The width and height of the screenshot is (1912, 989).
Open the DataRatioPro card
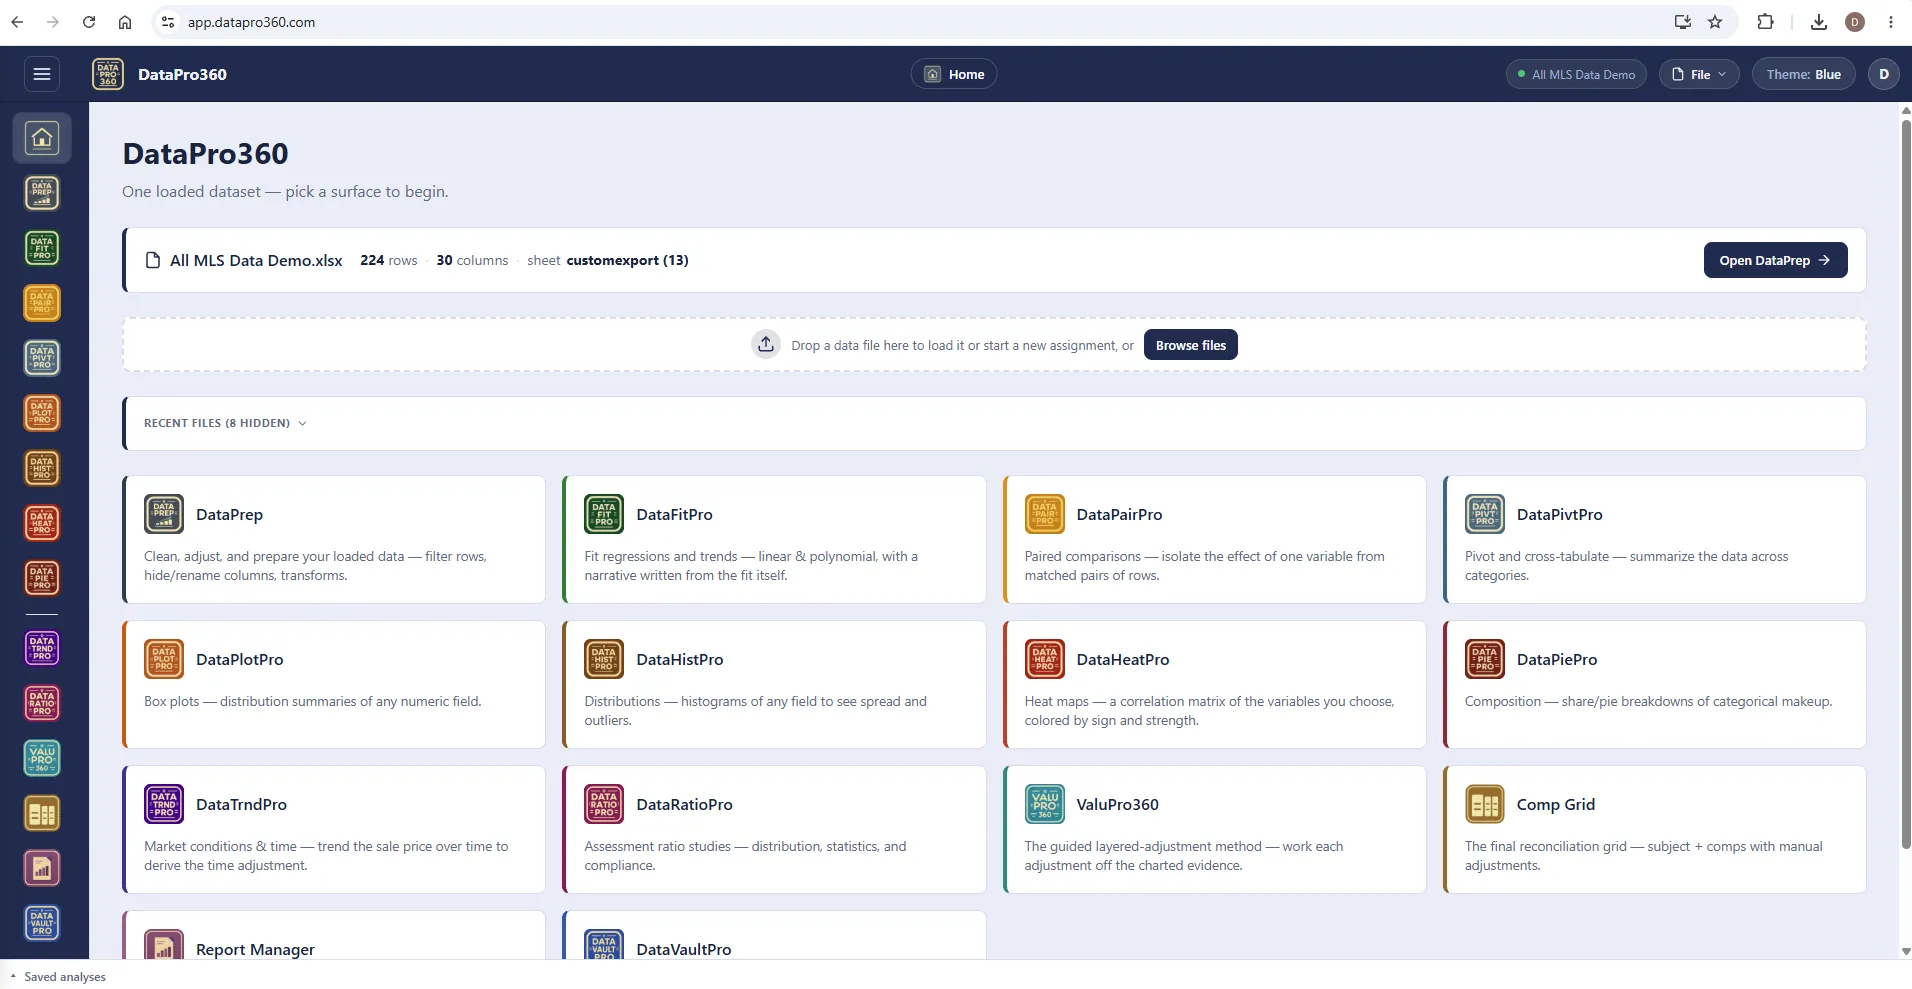[x=774, y=829]
